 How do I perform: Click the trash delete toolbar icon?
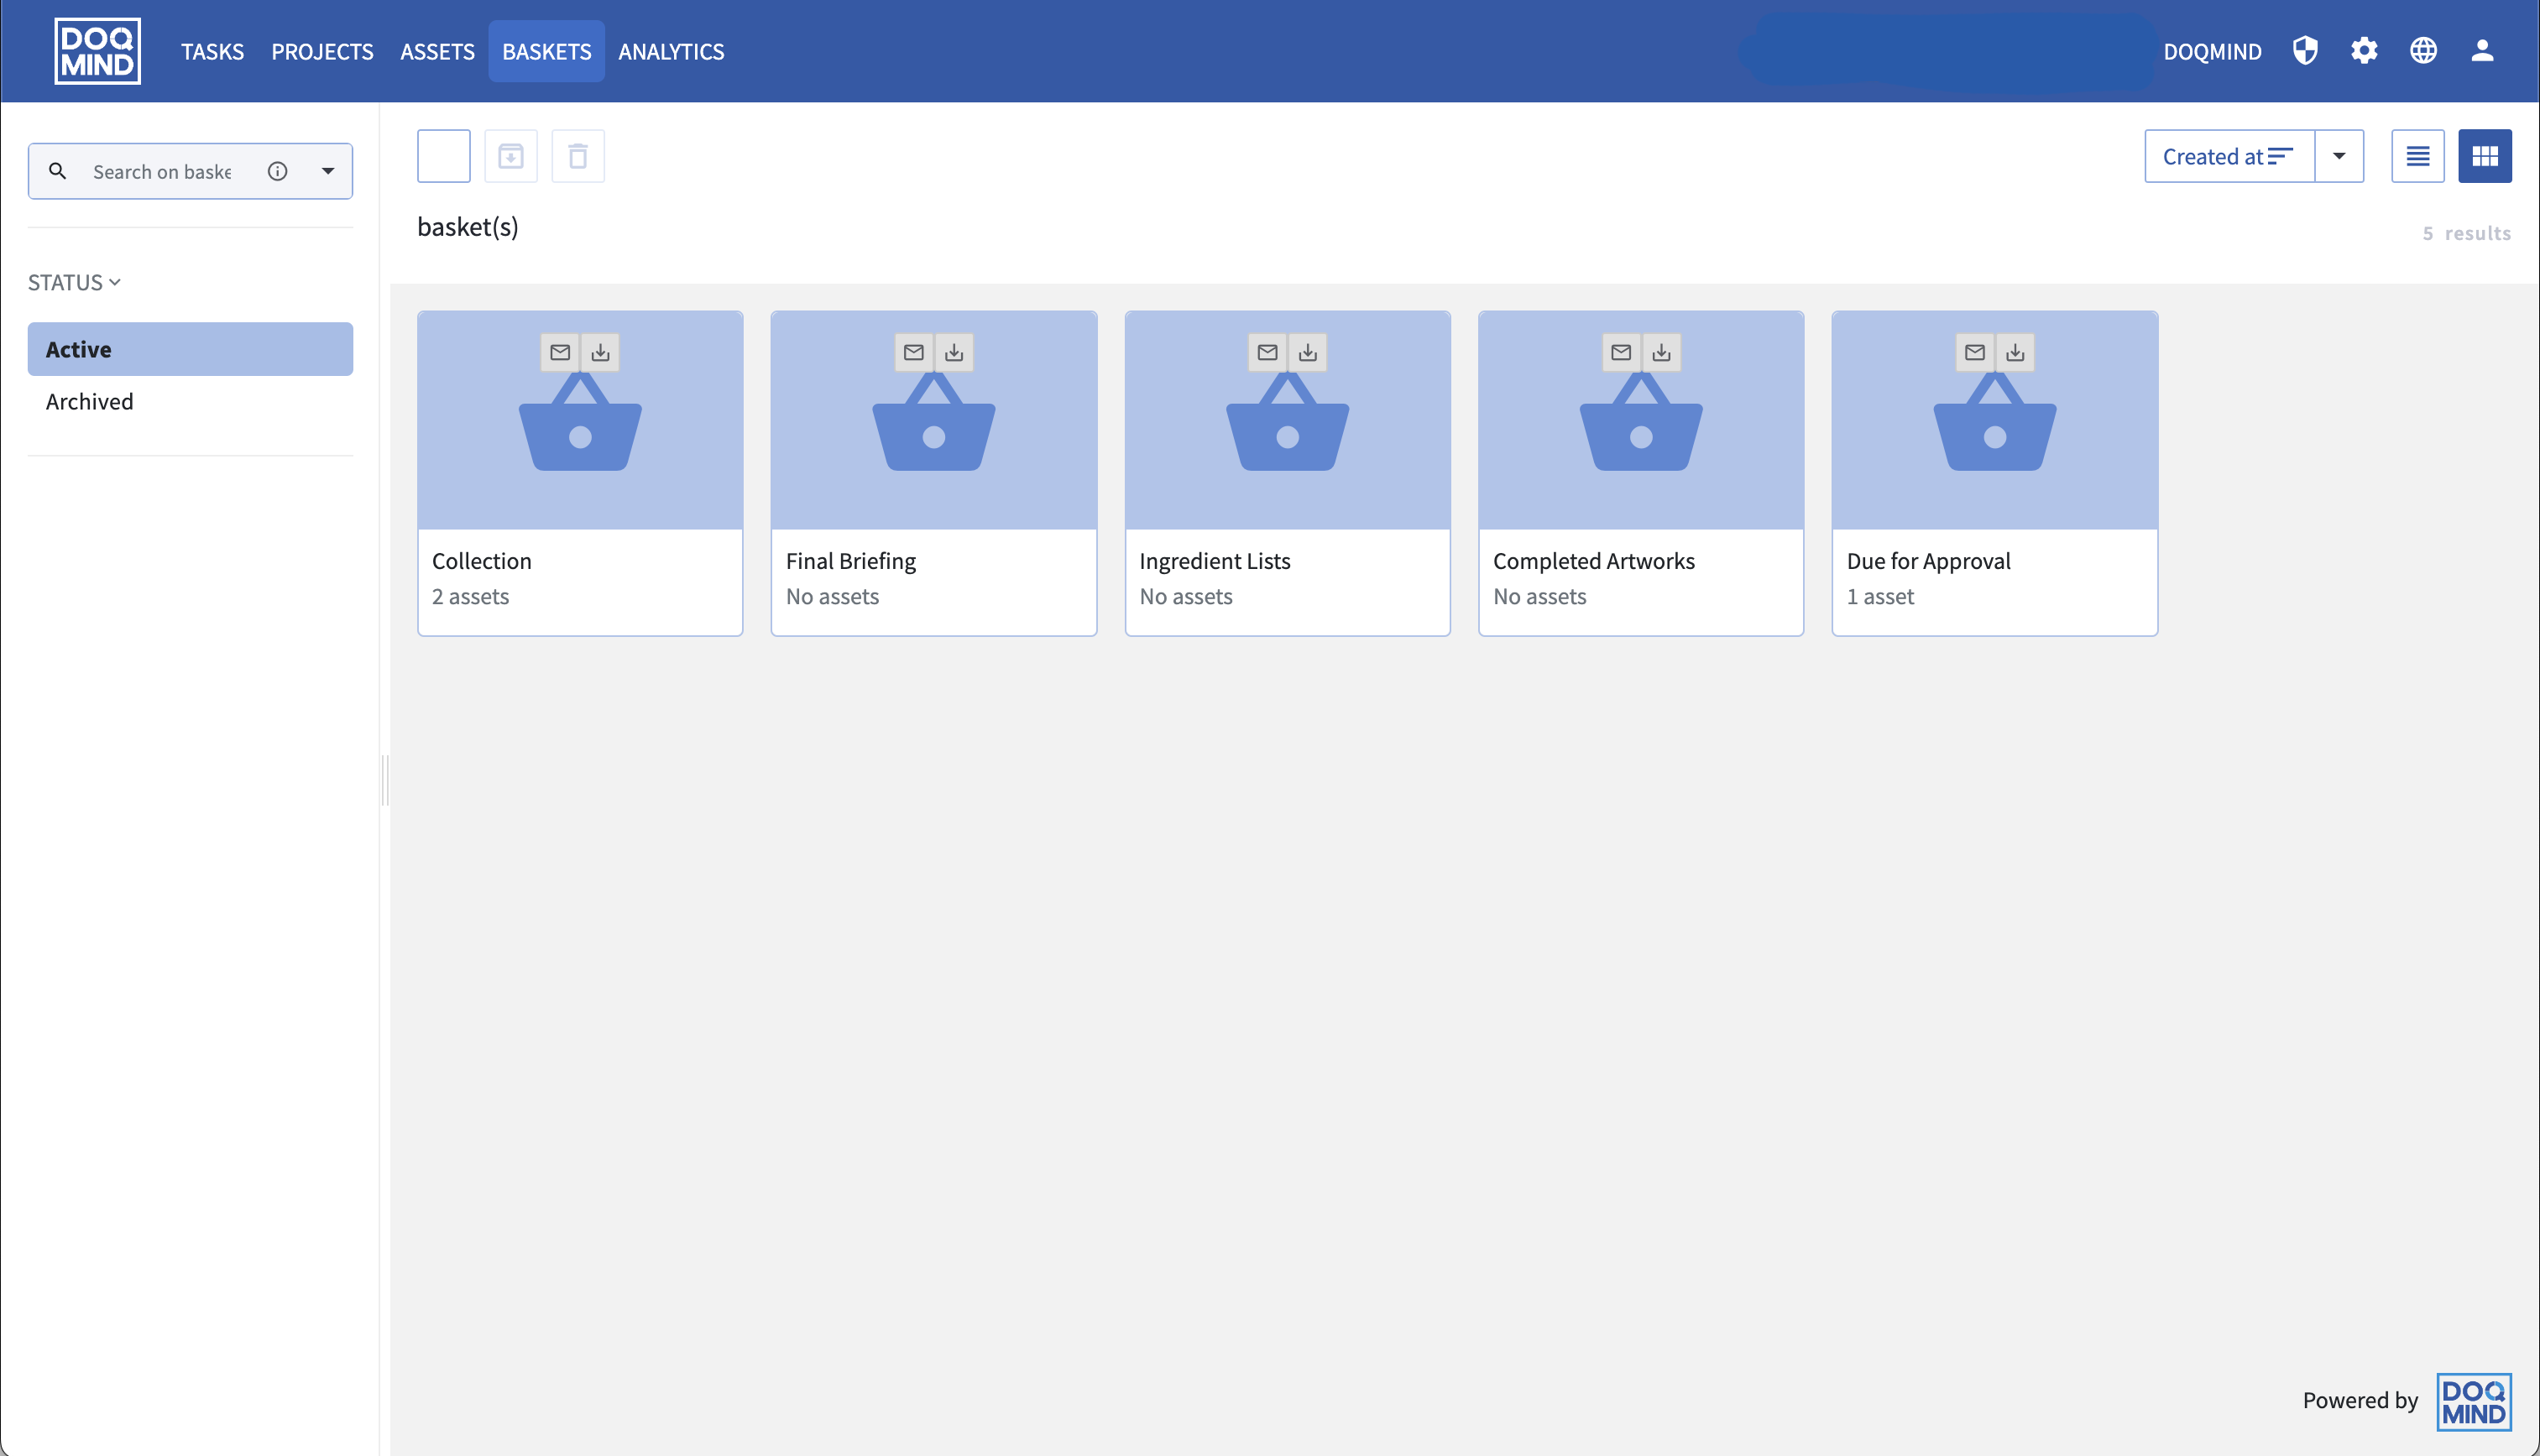577,156
